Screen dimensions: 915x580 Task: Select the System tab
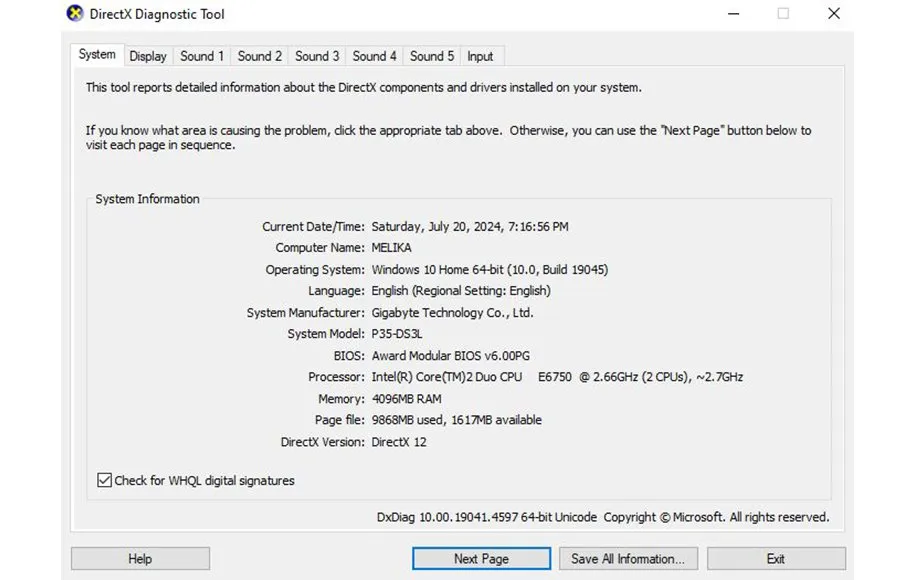coord(97,55)
